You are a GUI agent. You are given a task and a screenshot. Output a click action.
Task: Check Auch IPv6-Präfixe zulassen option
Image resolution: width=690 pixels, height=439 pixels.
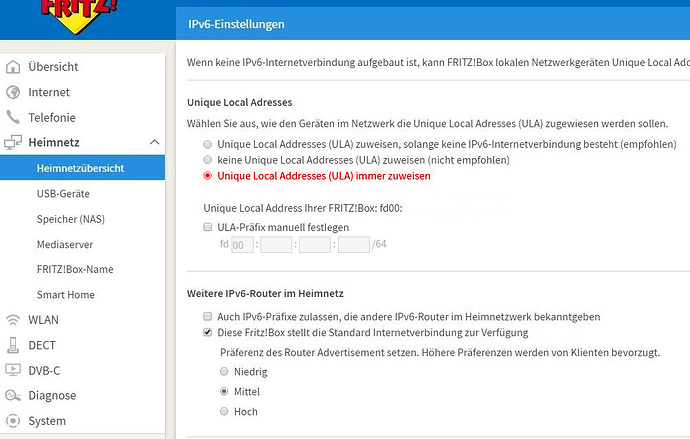click(208, 316)
